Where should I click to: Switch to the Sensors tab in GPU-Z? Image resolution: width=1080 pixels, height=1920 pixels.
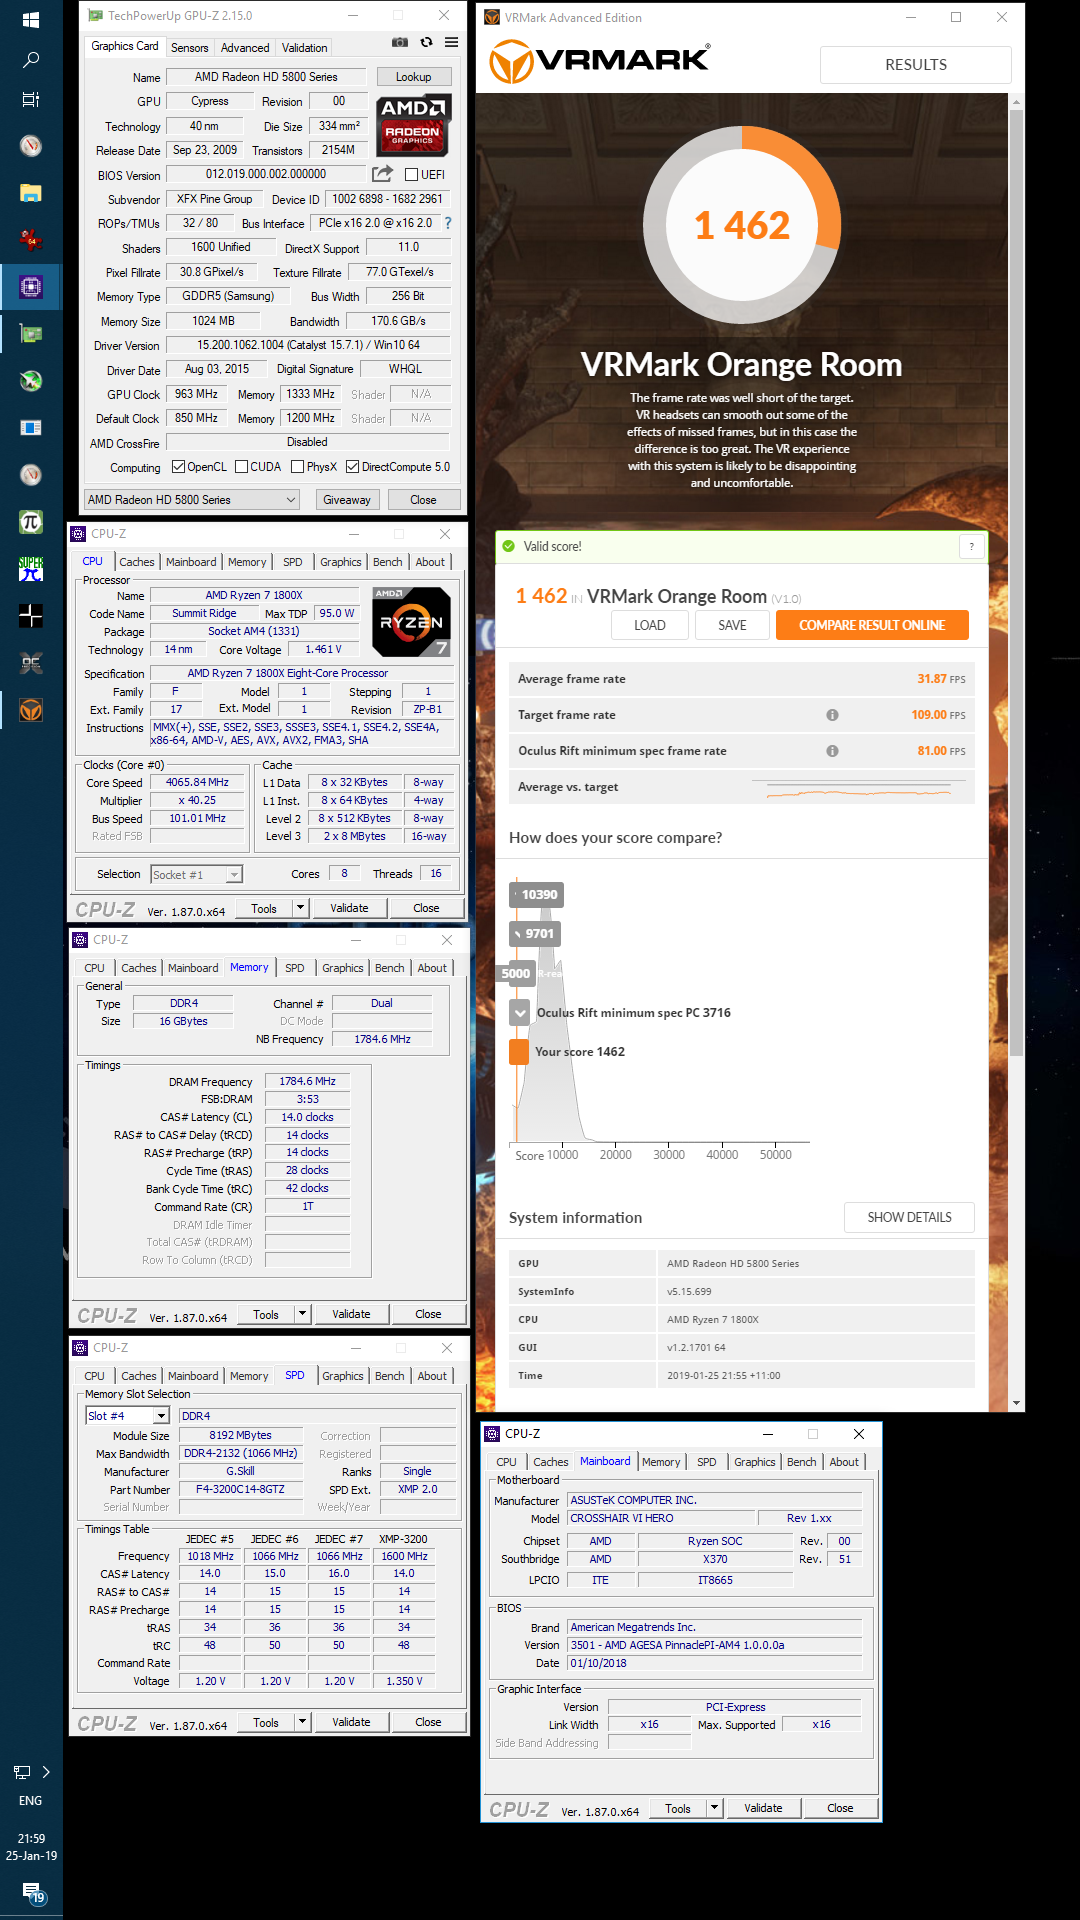[189, 48]
